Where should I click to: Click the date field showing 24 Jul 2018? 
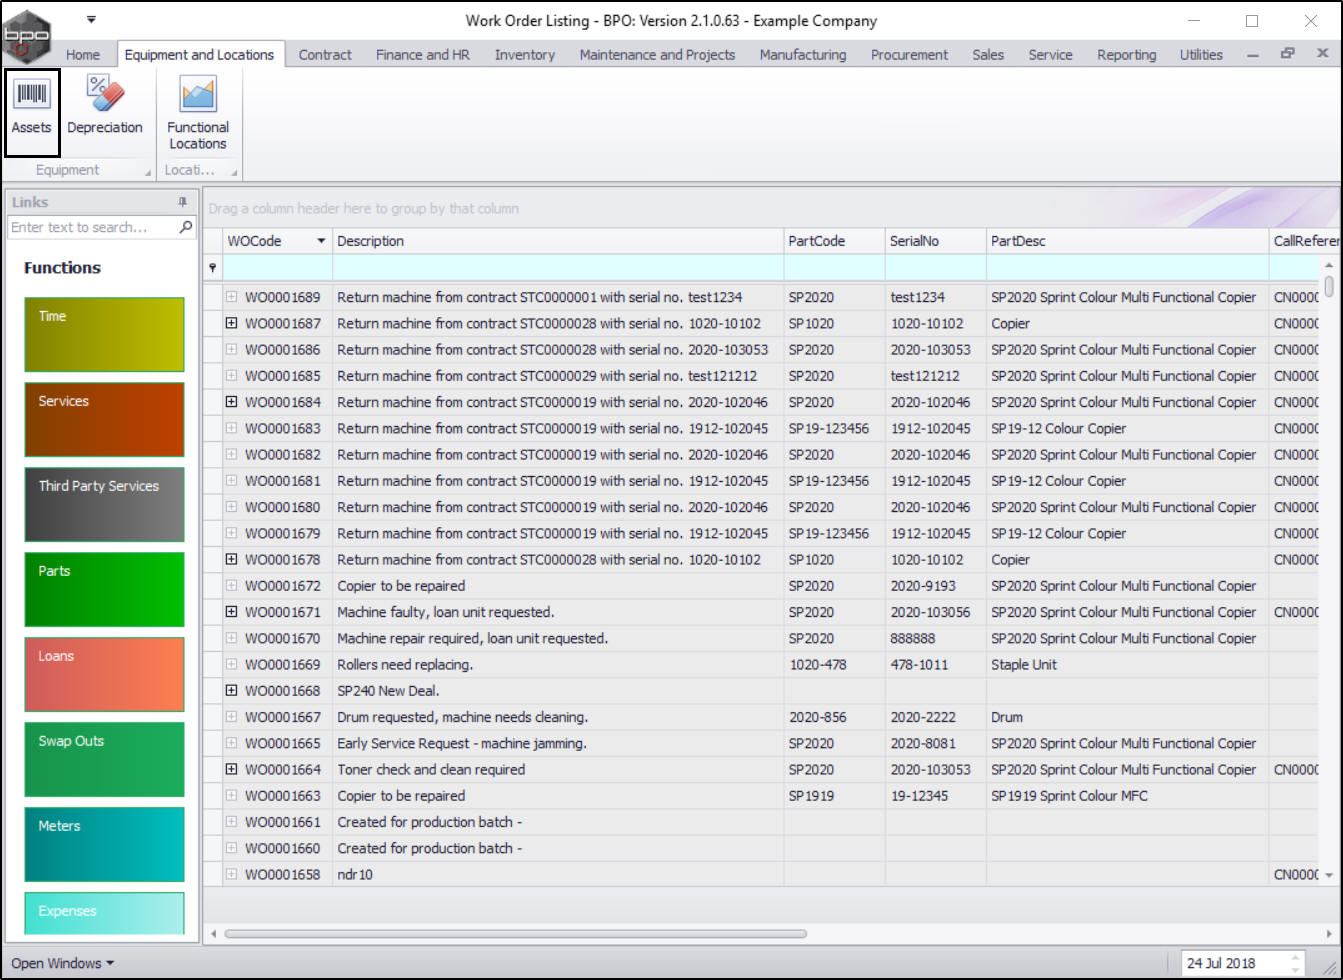[x=1236, y=964]
